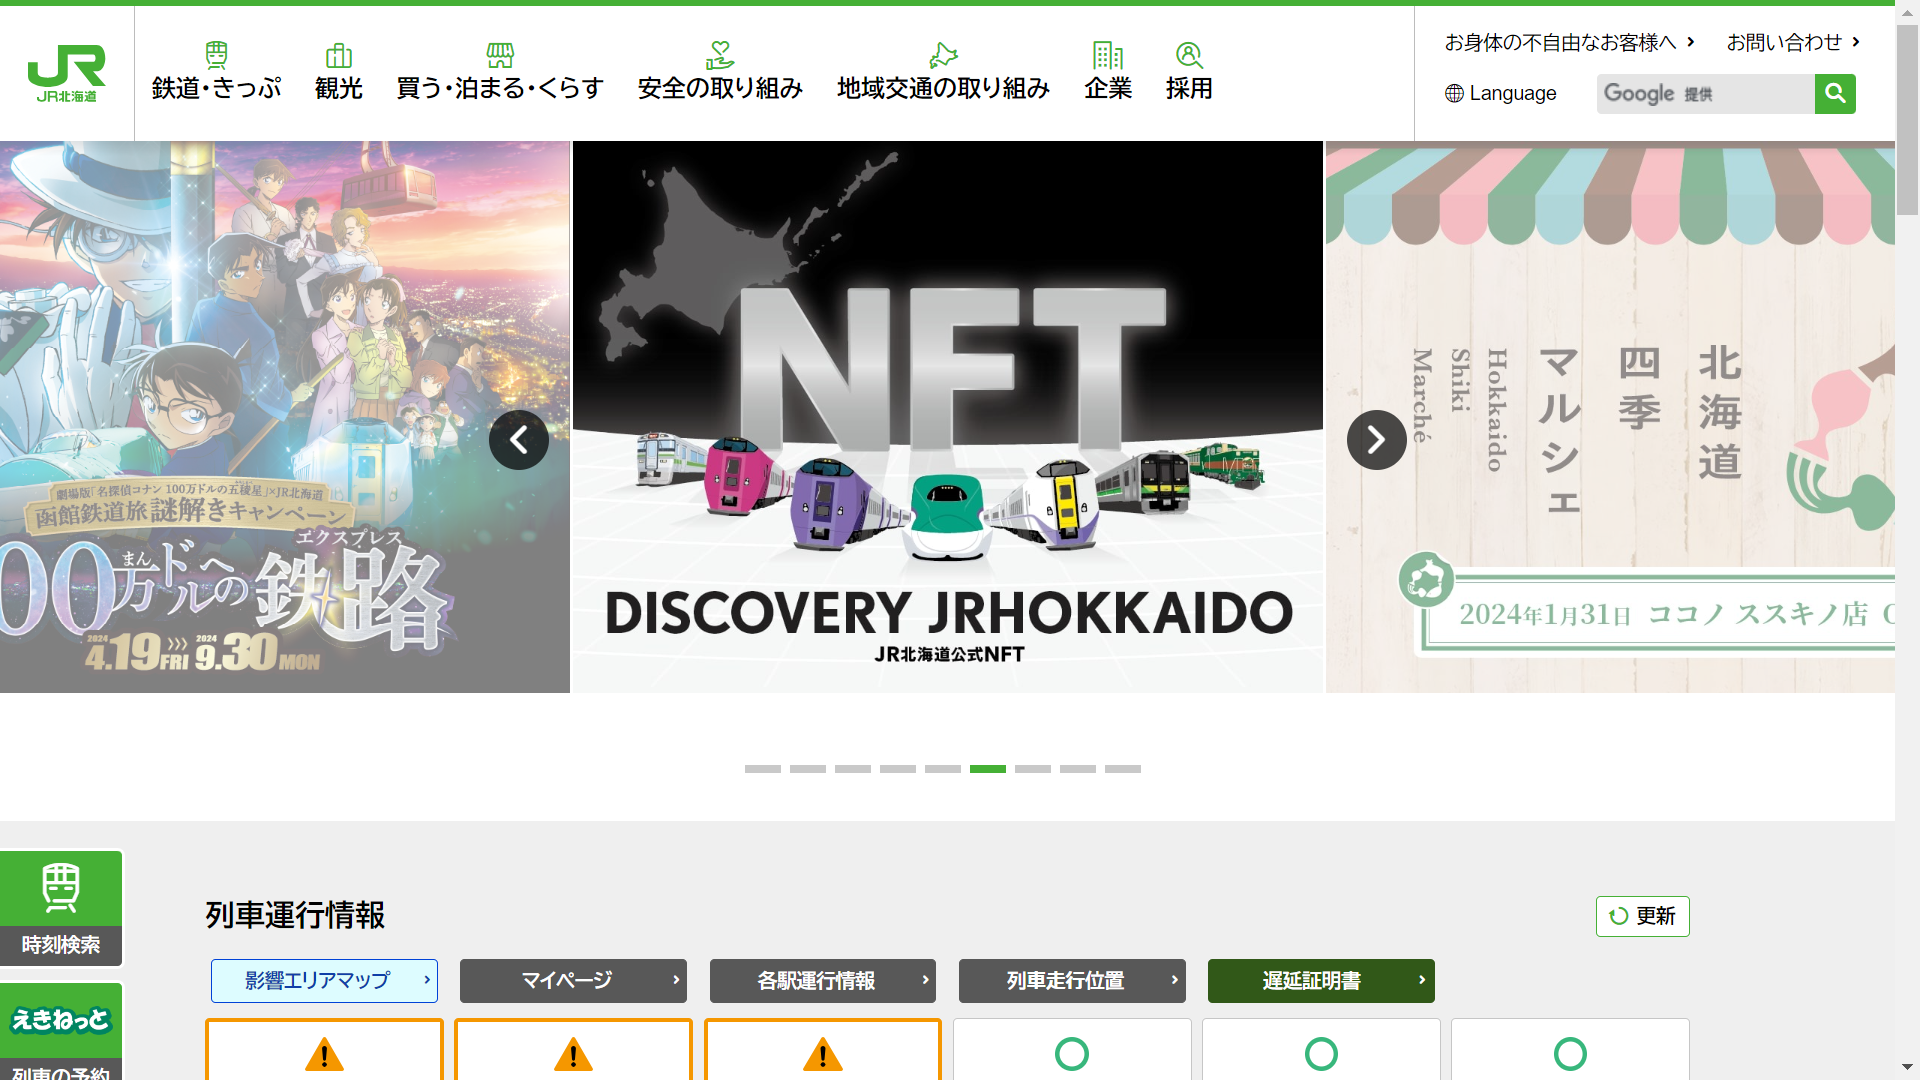
Task: Click the recruitment icon above 採用
Action: coord(1189,55)
